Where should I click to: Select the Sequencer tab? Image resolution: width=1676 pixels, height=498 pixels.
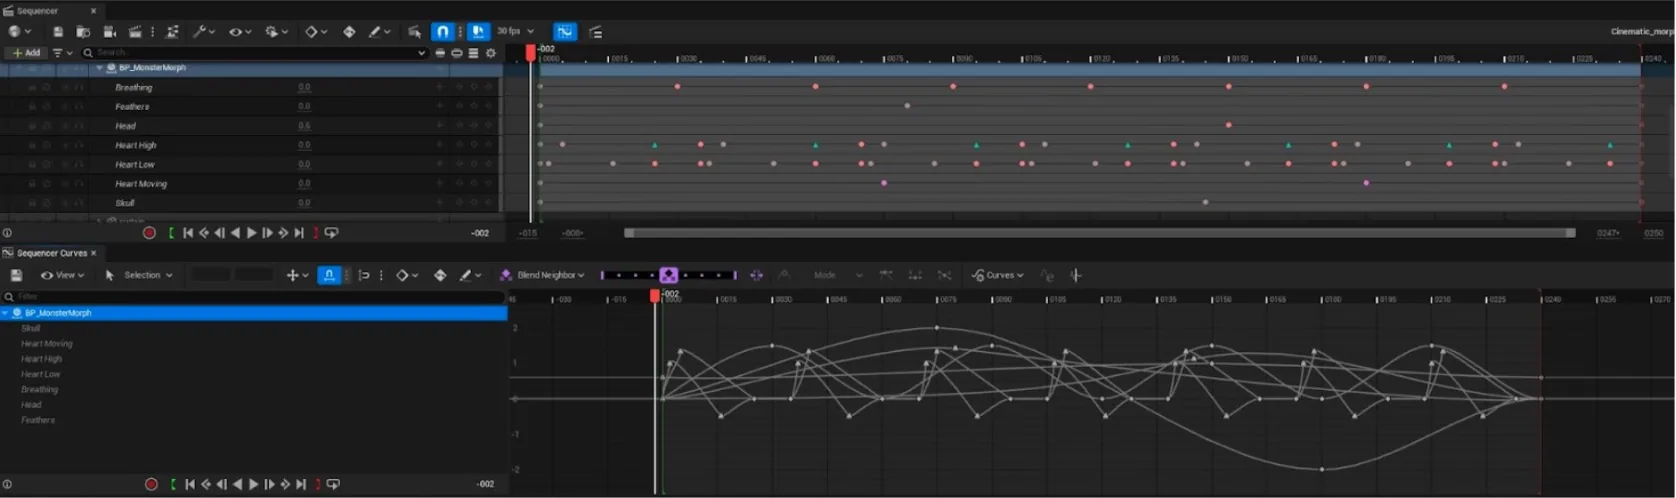pyautogui.click(x=38, y=11)
